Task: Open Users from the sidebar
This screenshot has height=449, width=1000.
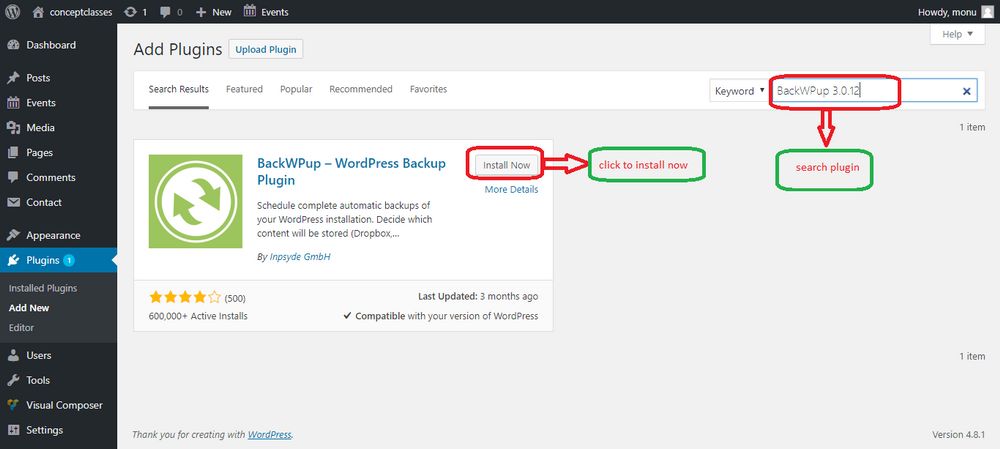Action: pos(39,355)
